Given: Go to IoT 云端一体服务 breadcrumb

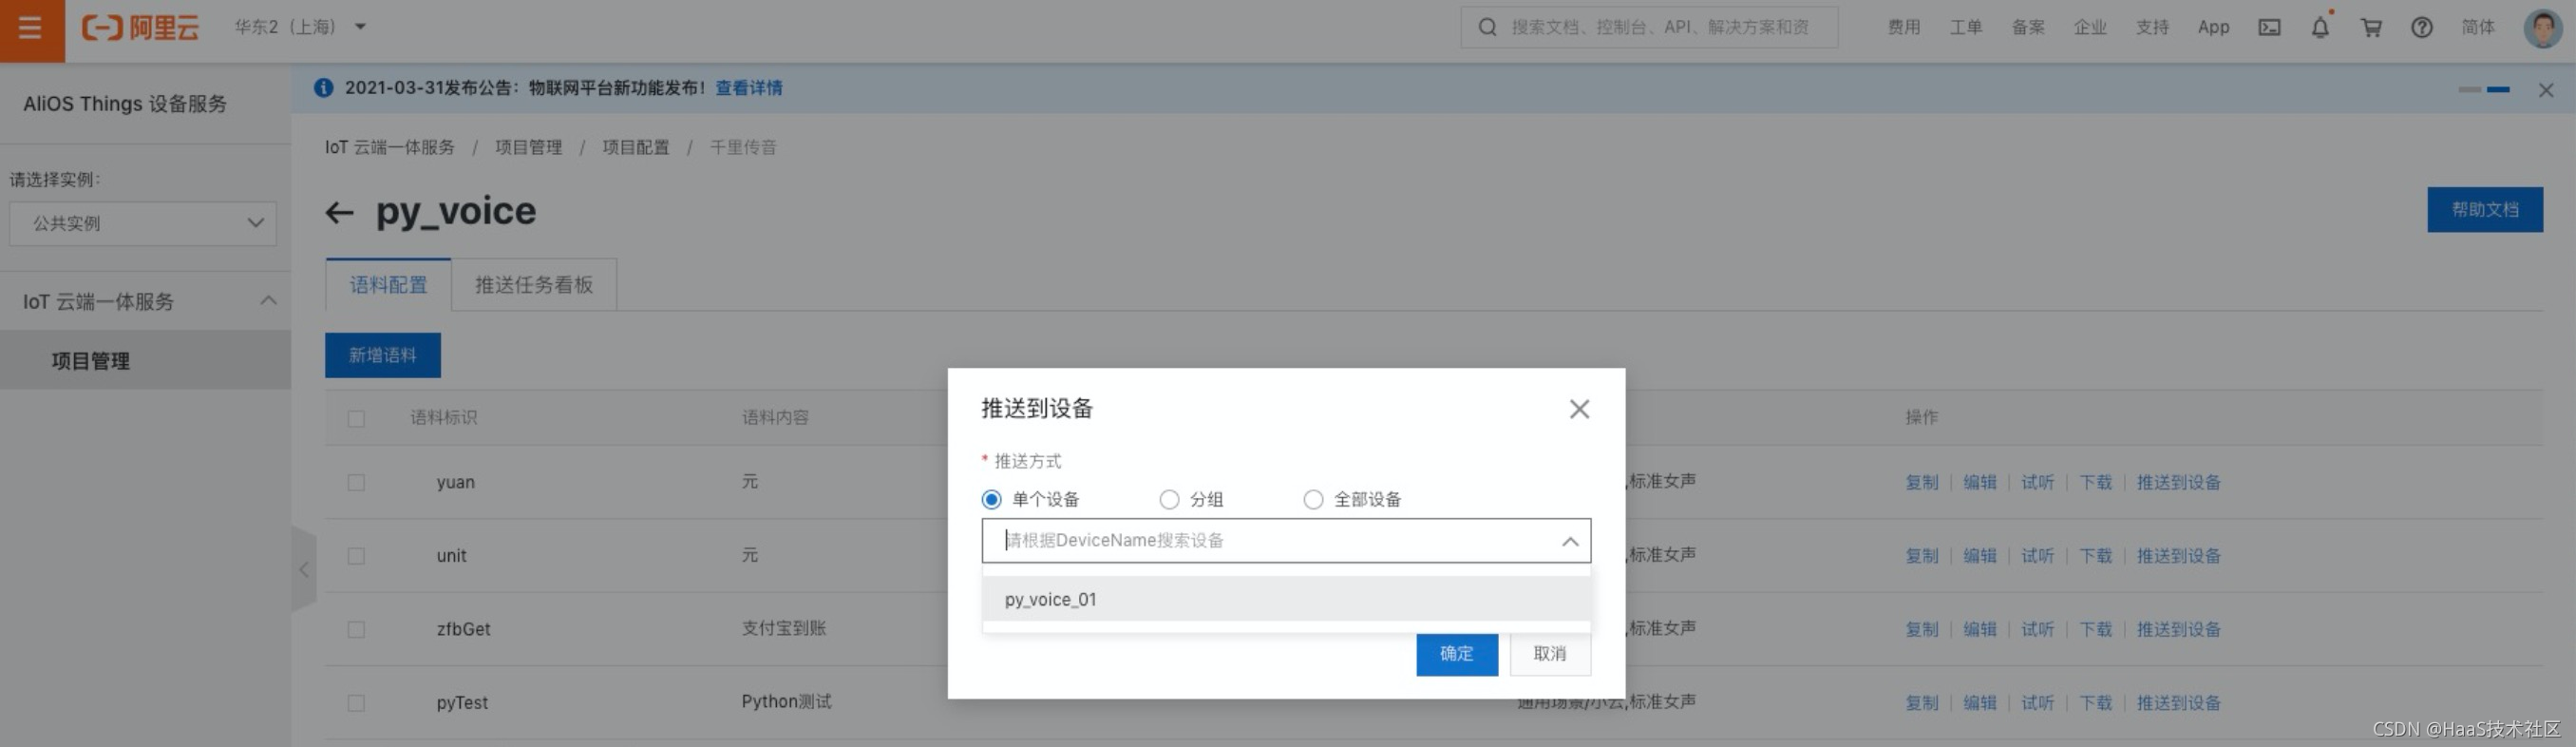Looking at the screenshot, I should click(x=389, y=147).
